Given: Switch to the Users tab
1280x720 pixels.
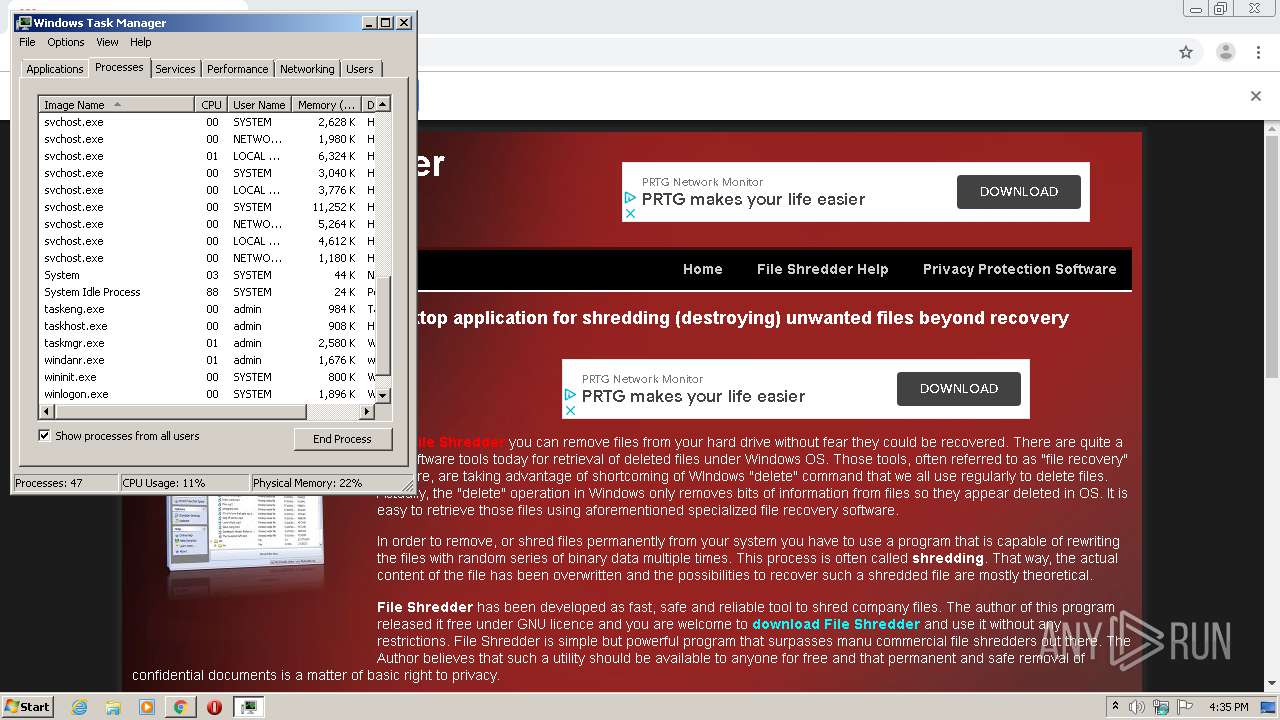Looking at the screenshot, I should 360,69.
